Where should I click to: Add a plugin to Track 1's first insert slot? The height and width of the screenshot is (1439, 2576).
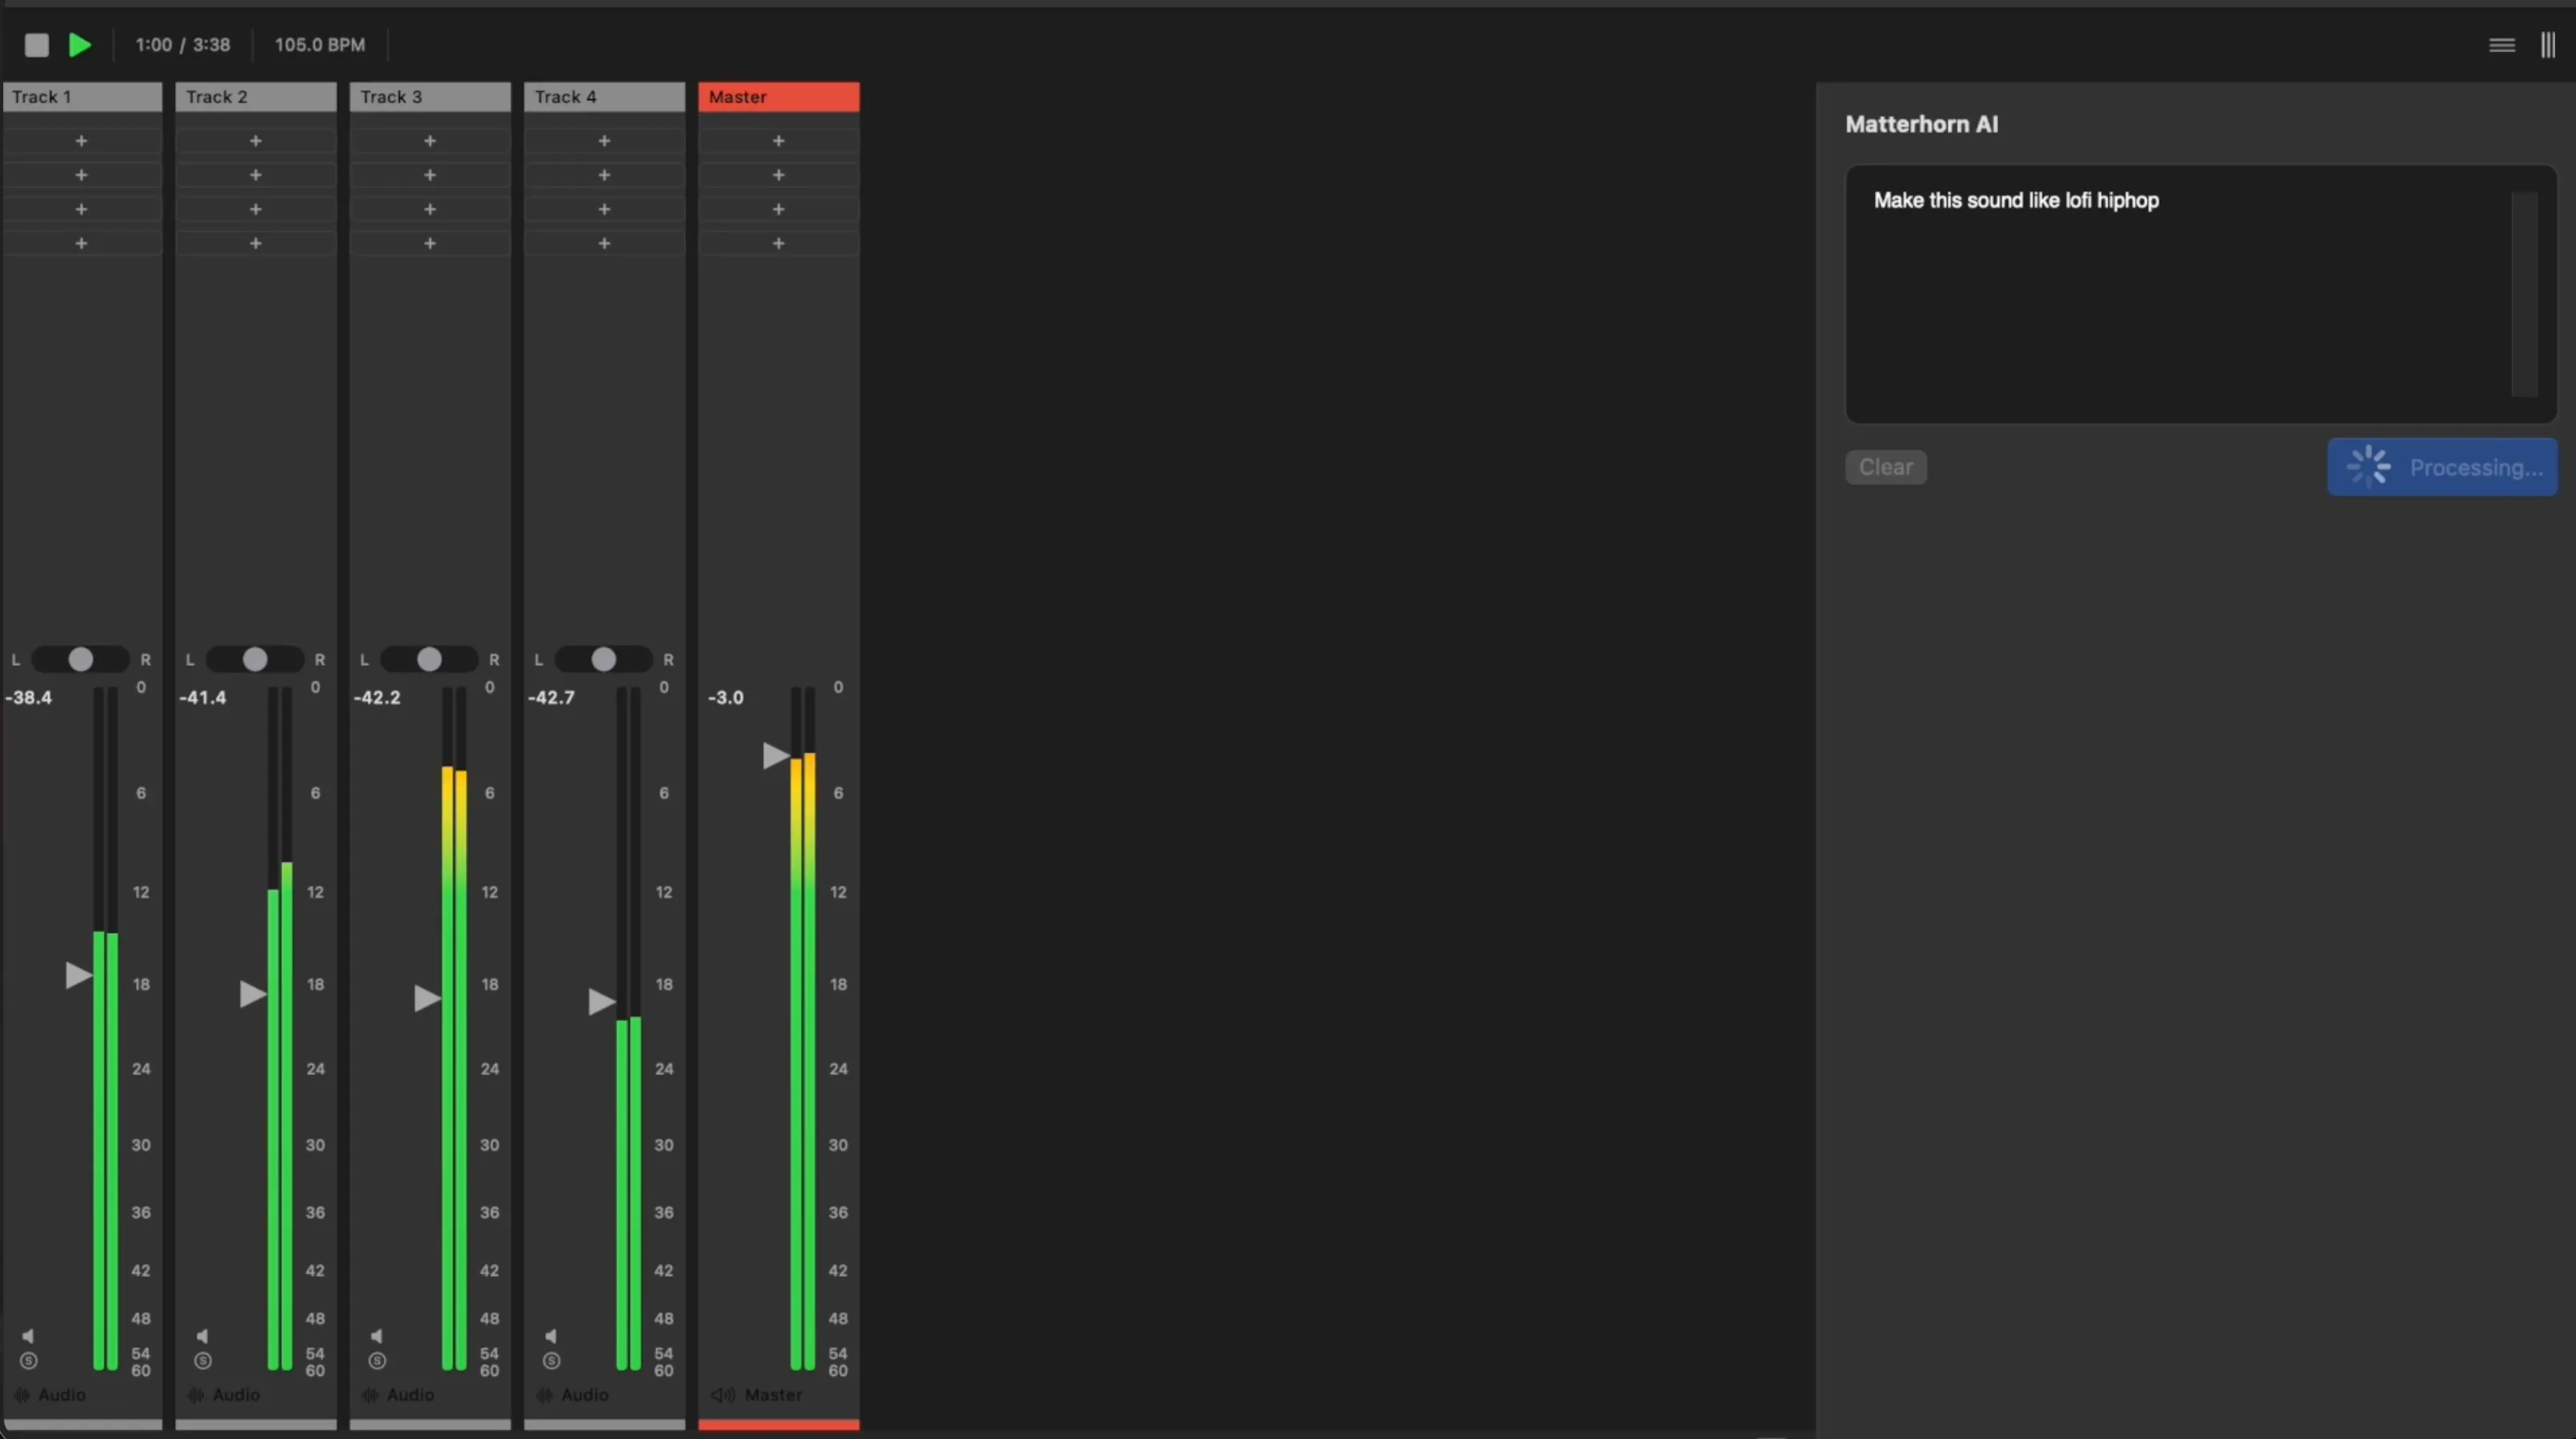(82, 141)
